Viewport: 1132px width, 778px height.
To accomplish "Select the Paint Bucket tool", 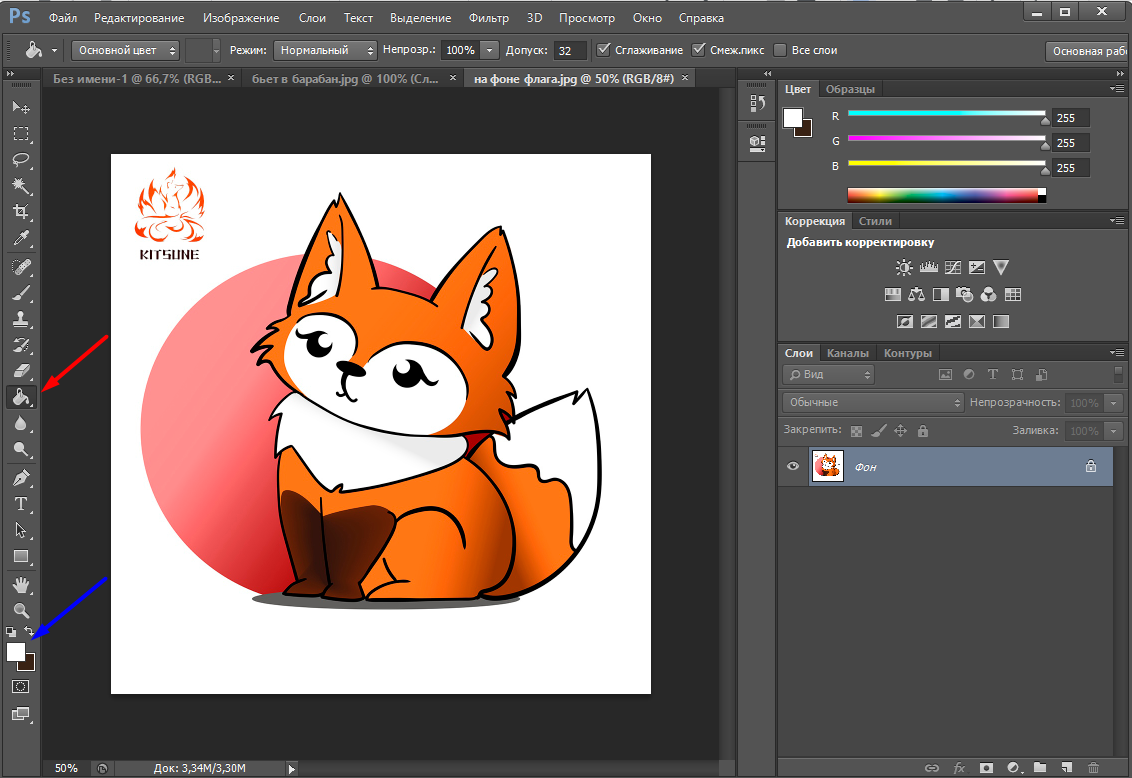I will coord(21,397).
